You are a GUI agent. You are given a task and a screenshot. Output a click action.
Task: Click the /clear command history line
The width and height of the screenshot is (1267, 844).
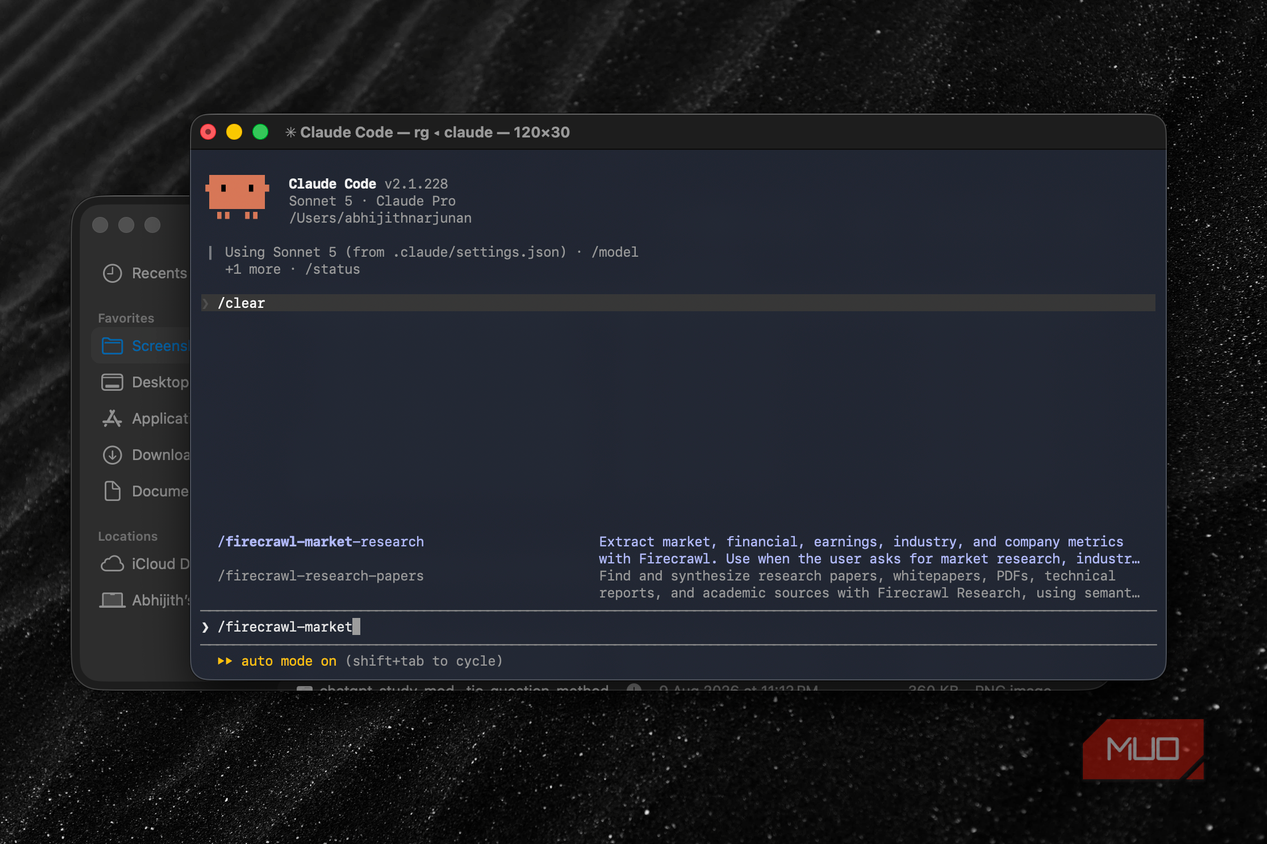coord(678,303)
